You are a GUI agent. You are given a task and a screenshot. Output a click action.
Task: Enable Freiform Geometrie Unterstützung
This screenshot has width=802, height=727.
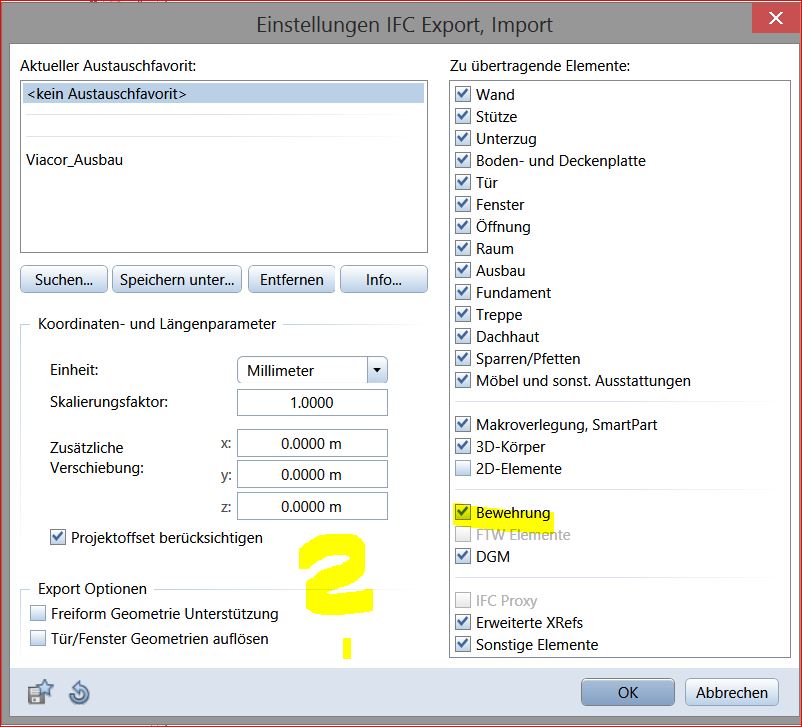(x=39, y=614)
